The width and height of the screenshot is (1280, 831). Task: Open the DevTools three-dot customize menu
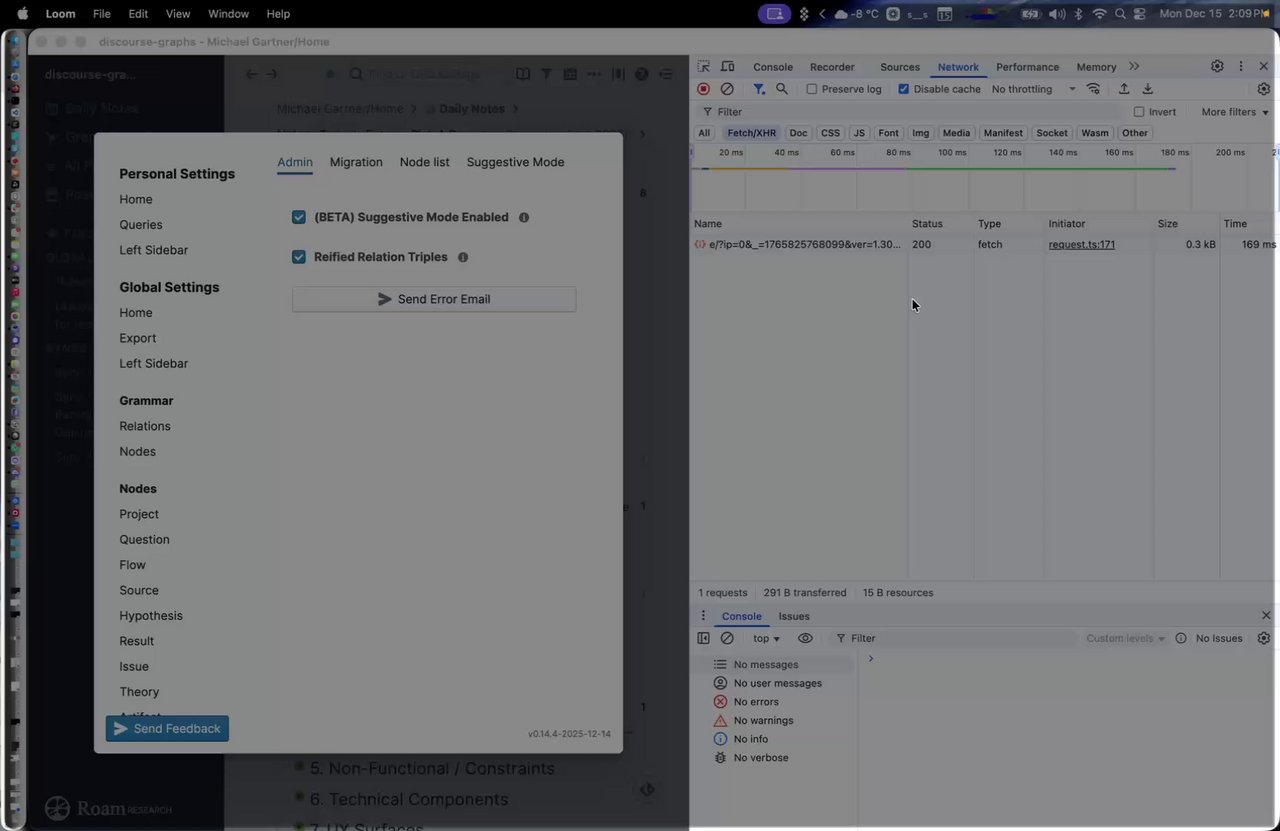(x=1241, y=67)
